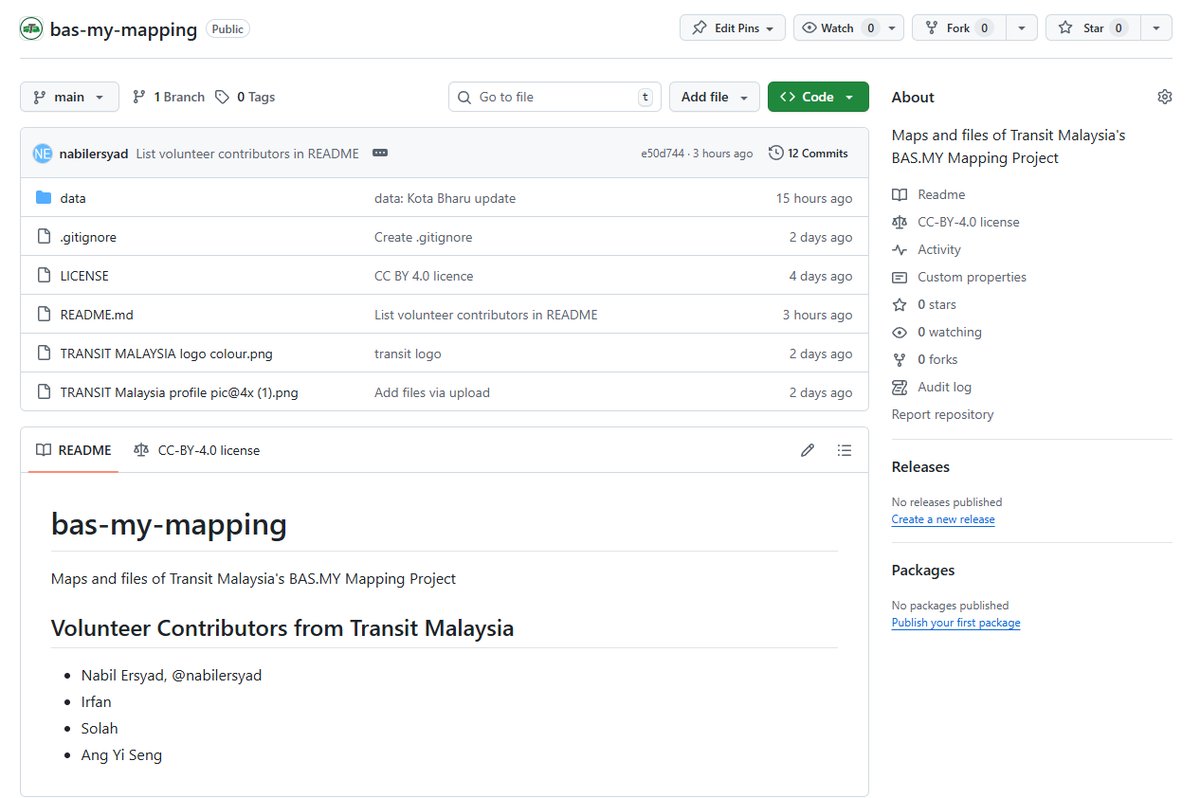This screenshot has height=798, width=1200.
Task: Open the Edit Pins dropdown
Action: [x=733, y=28]
